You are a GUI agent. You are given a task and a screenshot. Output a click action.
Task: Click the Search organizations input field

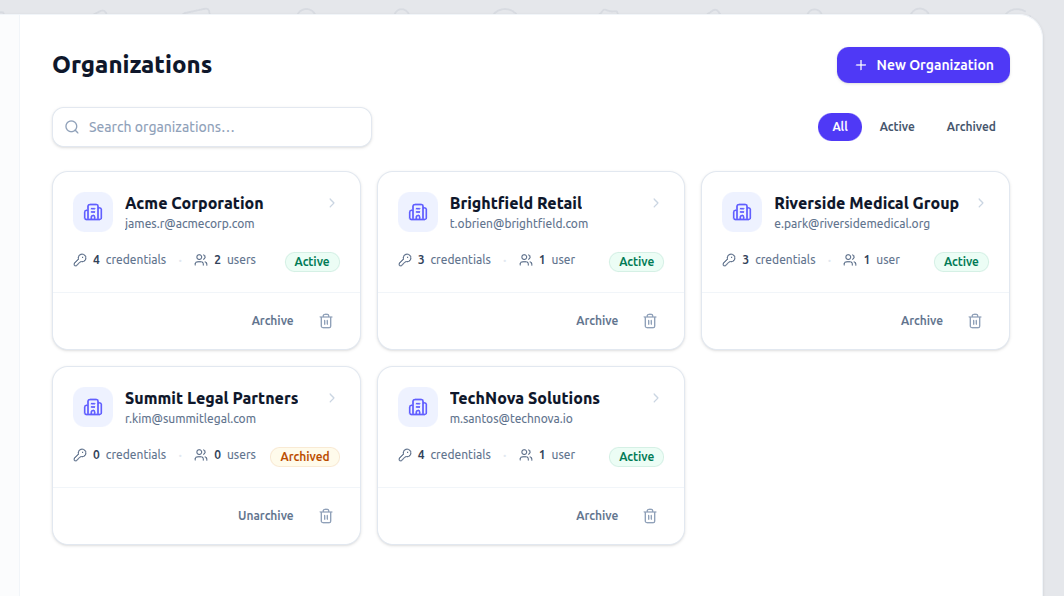coord(212,127)
